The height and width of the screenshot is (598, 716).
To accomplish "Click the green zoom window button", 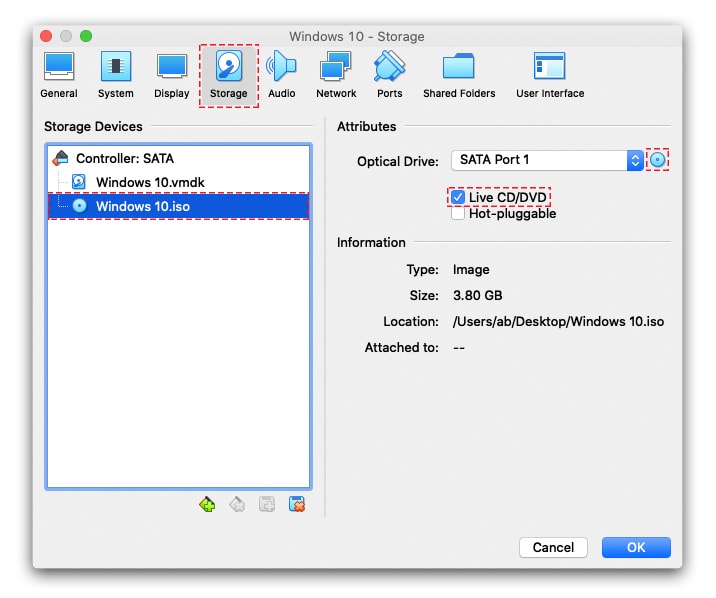I will coord(86,36).
